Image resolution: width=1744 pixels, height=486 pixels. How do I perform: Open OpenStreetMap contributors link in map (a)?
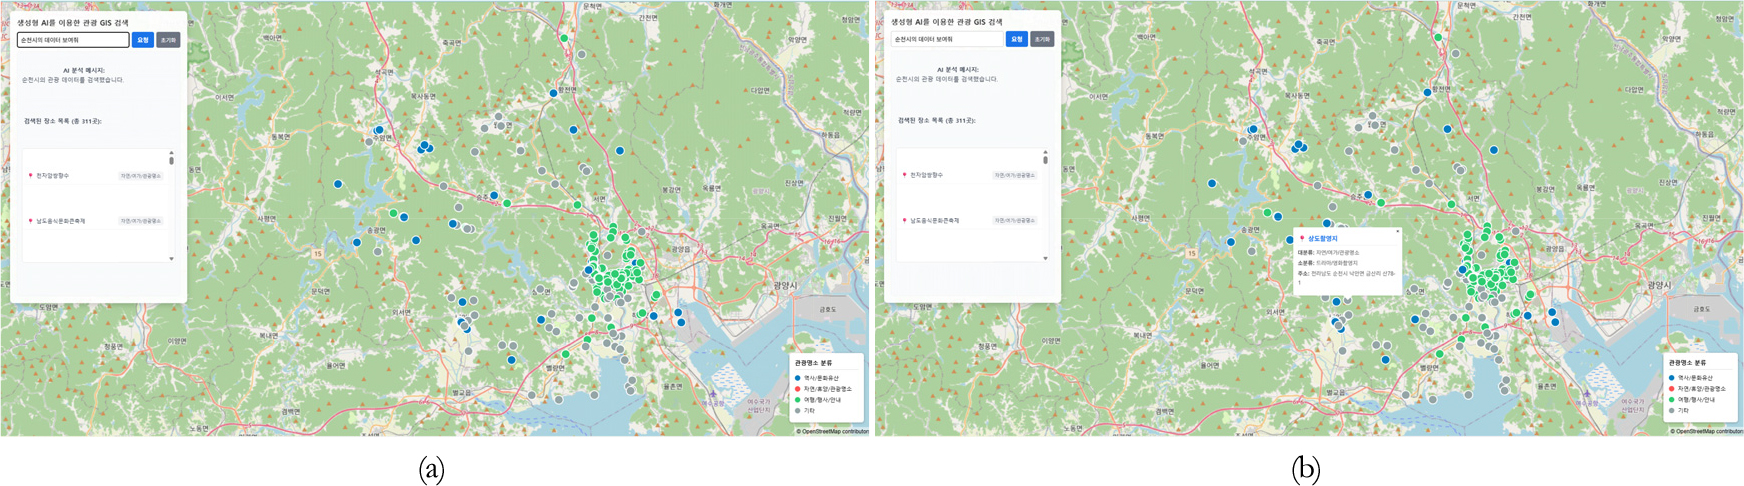[x=835, y=432]
